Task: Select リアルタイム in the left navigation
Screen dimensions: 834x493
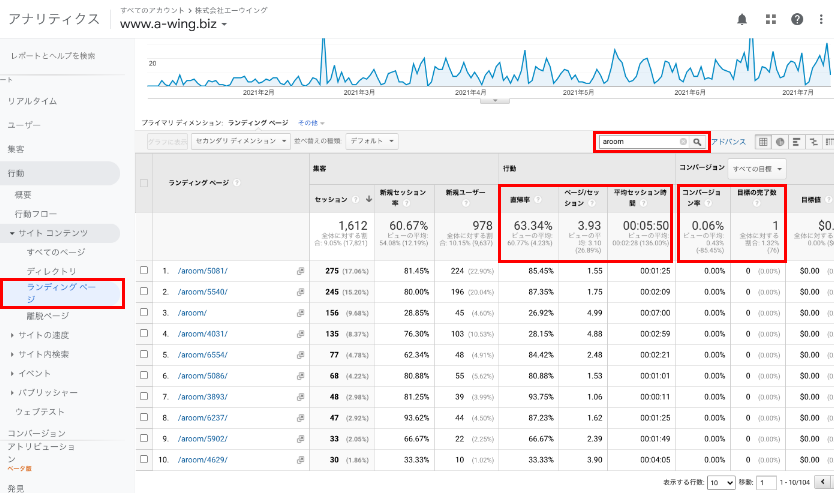Action: click(x=32, y=101)
